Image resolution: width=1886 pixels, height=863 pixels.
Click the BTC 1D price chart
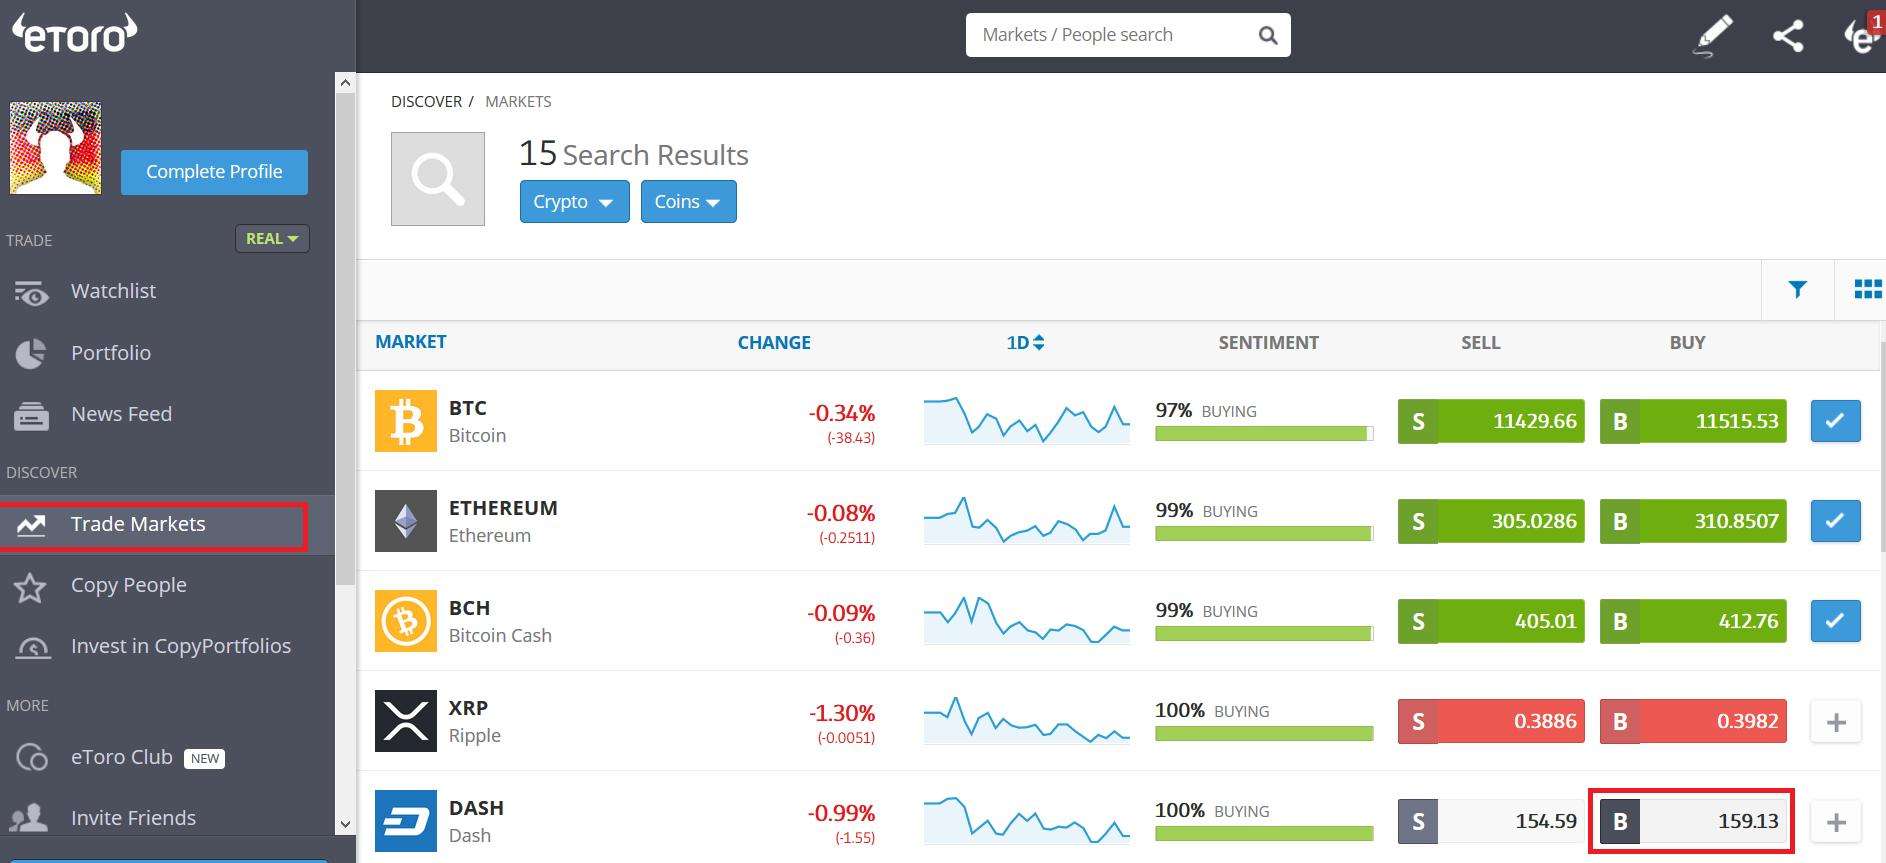click(x=1027, y=420)
